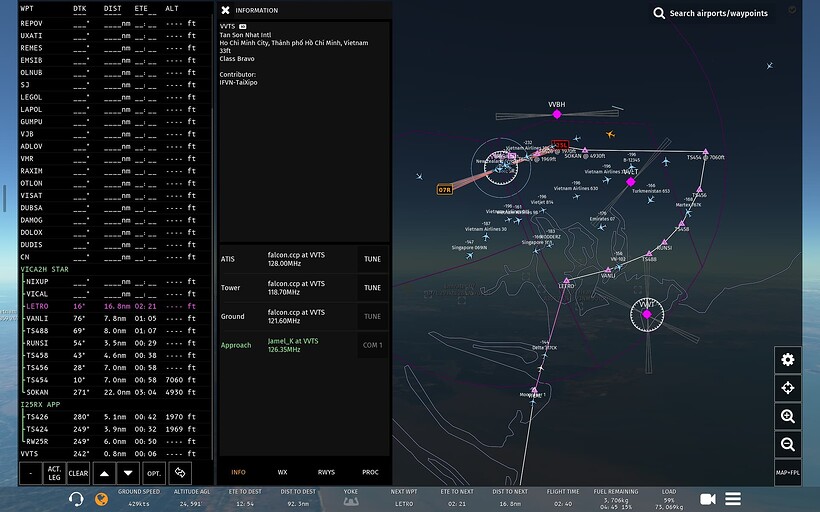Screen dimensions: 820x512
Task: Select the SOKAN waypoint row
Action: tap(114, 392)
